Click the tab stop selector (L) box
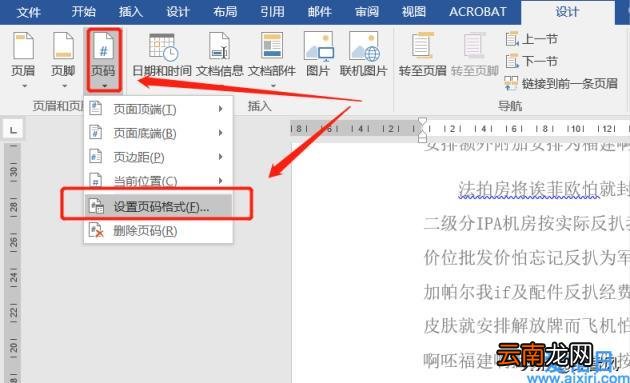 click(x=13, y=129)
